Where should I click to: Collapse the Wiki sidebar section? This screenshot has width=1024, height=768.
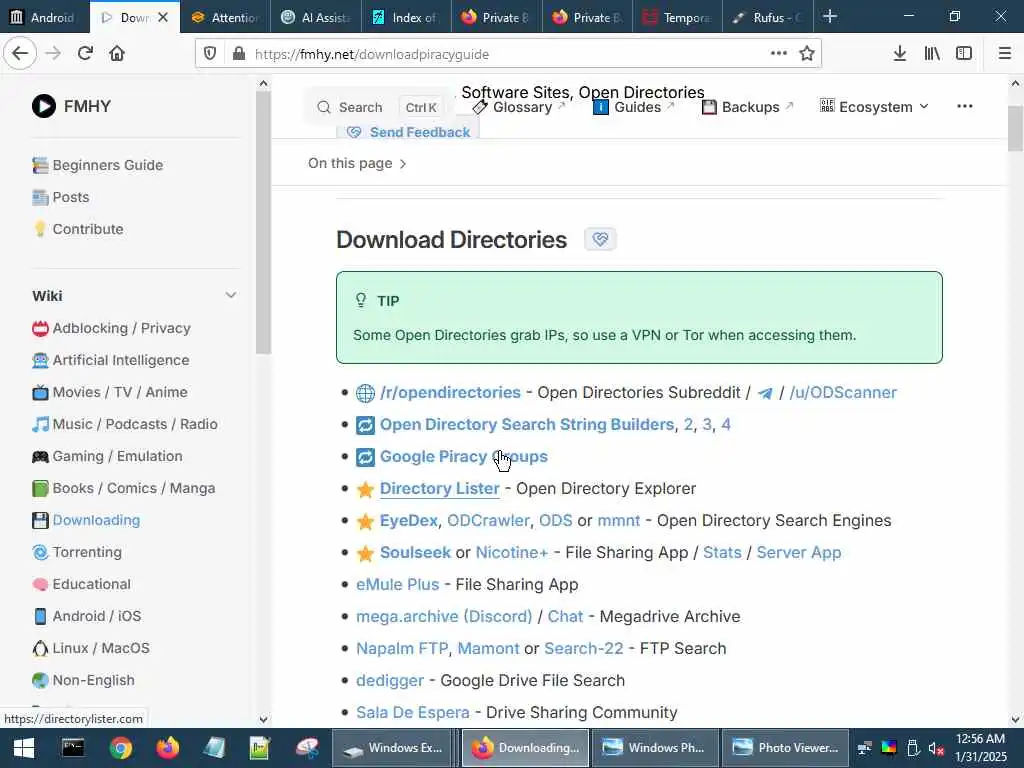point(231,296)
